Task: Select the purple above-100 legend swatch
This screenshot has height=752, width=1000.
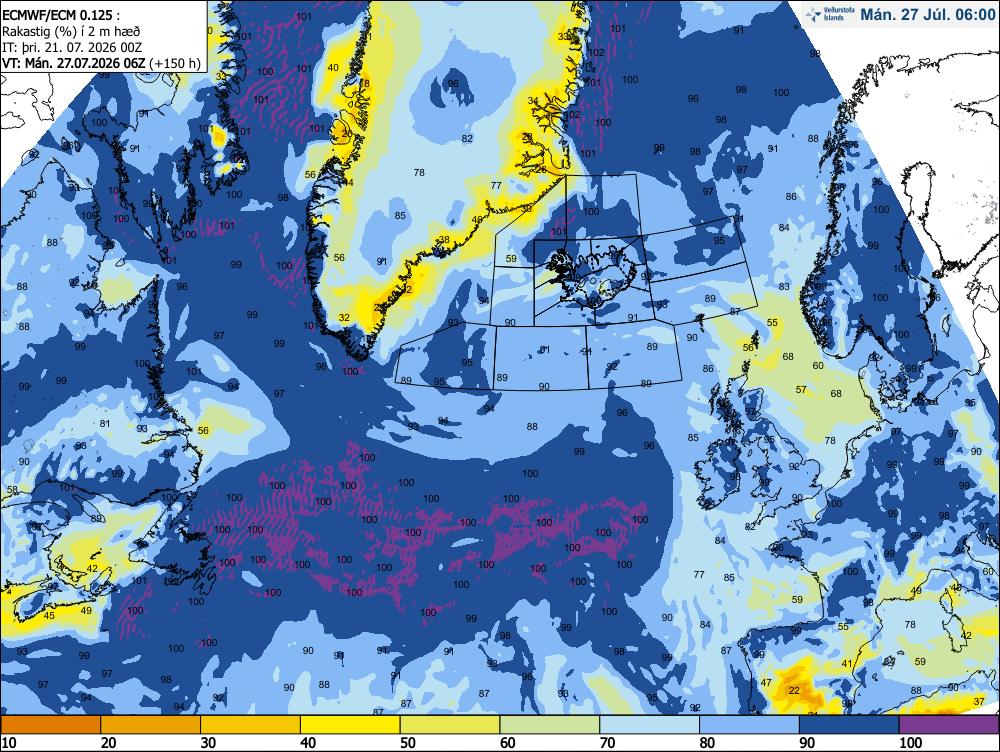Action: point(949,725)
